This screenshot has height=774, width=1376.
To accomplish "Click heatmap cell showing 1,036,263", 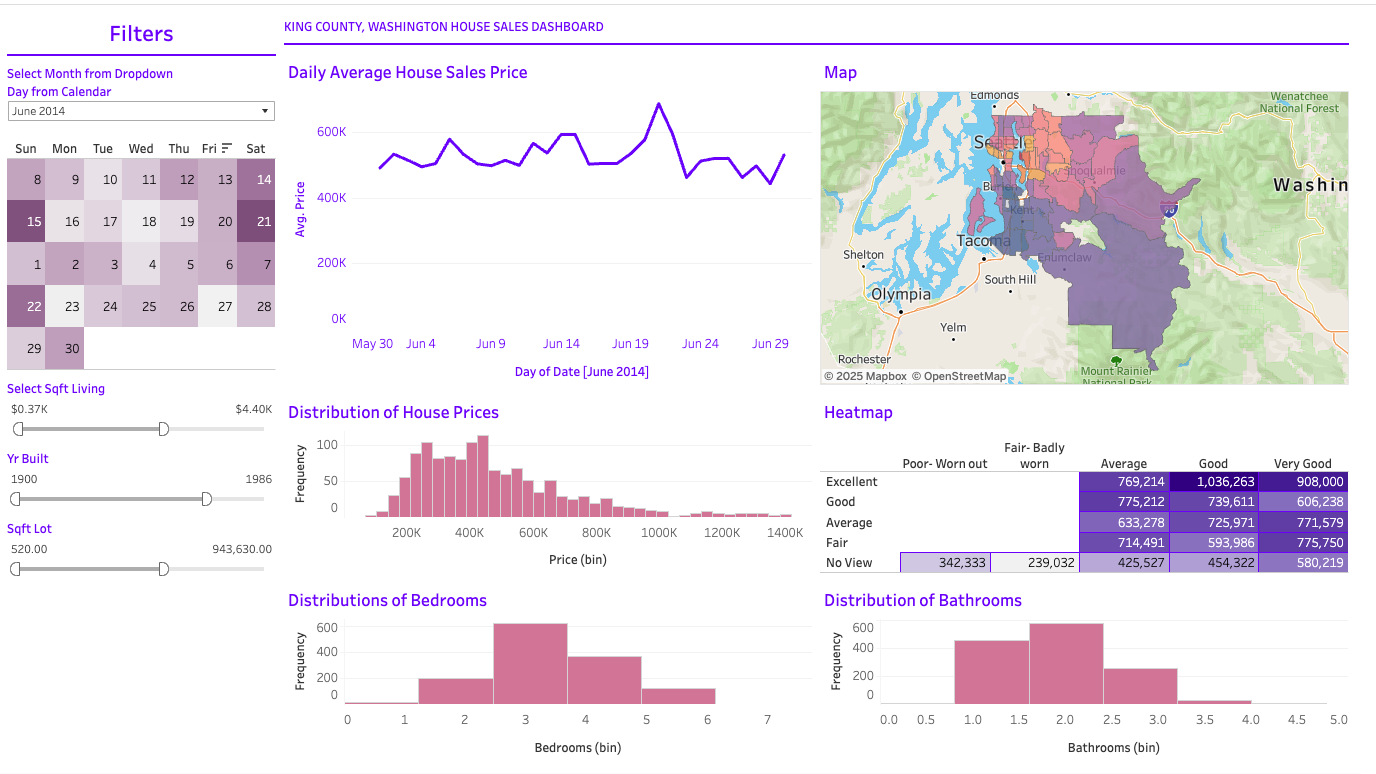I will [x=1214, y=482].
